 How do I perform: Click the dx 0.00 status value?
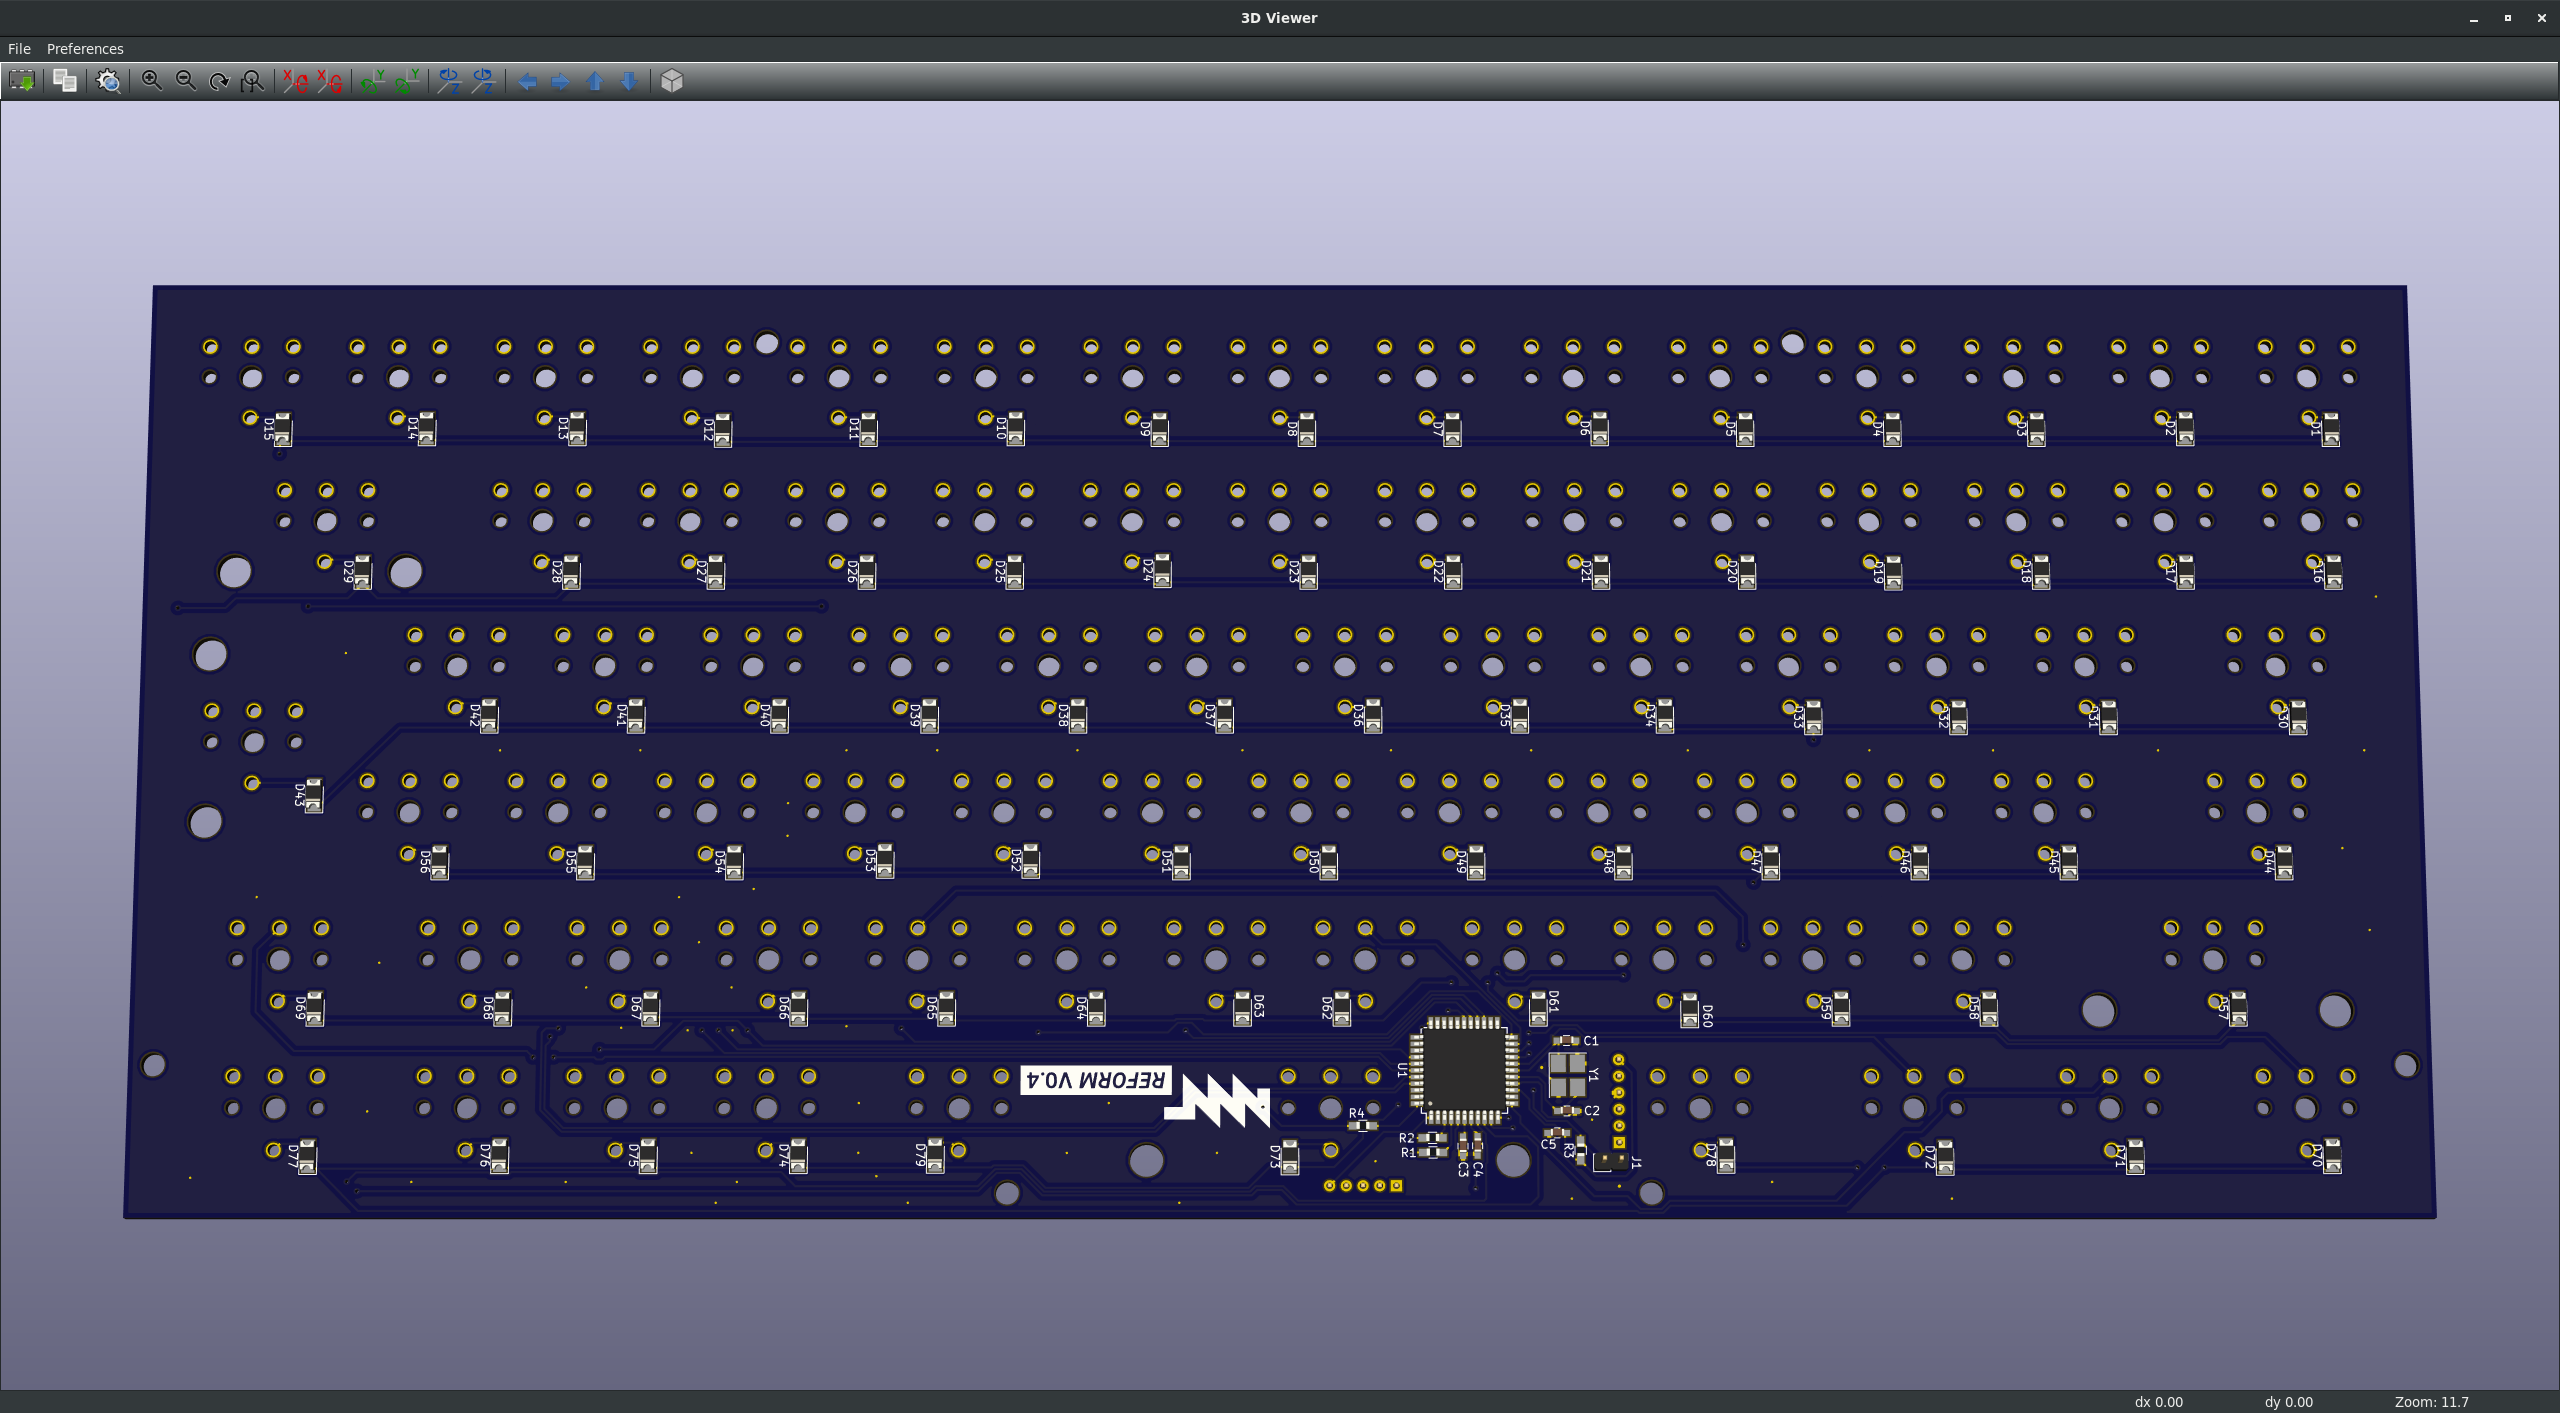coord(2158,1402)
